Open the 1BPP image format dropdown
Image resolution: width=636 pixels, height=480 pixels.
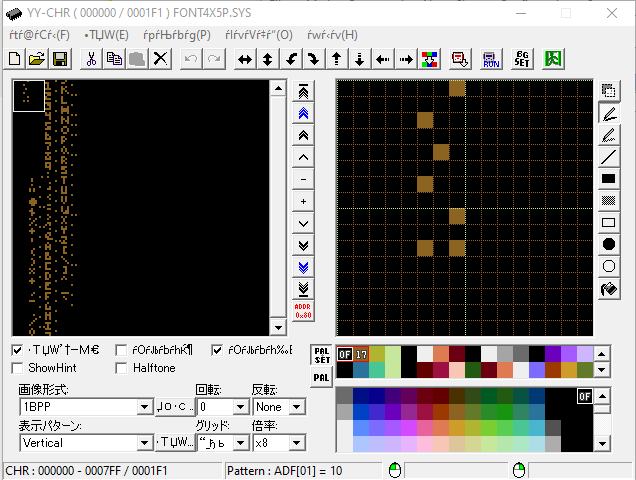click(x=145, y=407)
